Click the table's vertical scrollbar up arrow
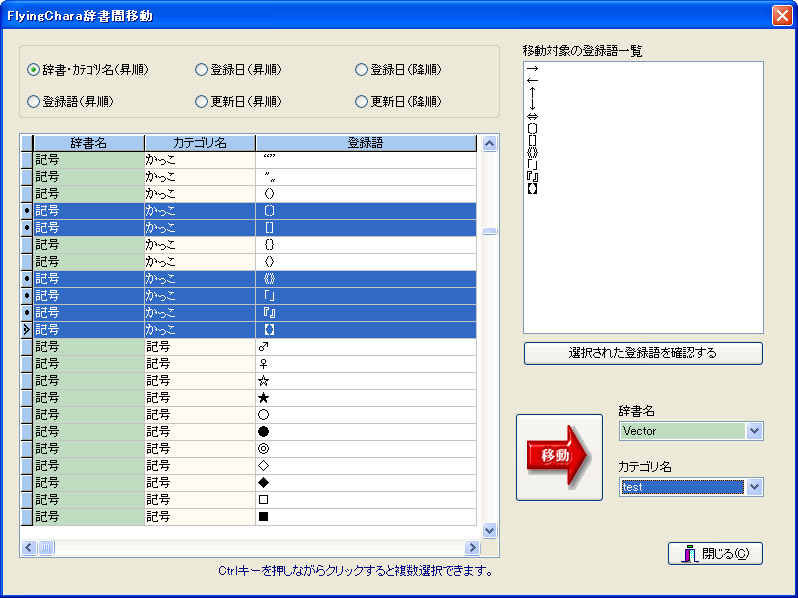798x598 pixels. coord(490,144)
